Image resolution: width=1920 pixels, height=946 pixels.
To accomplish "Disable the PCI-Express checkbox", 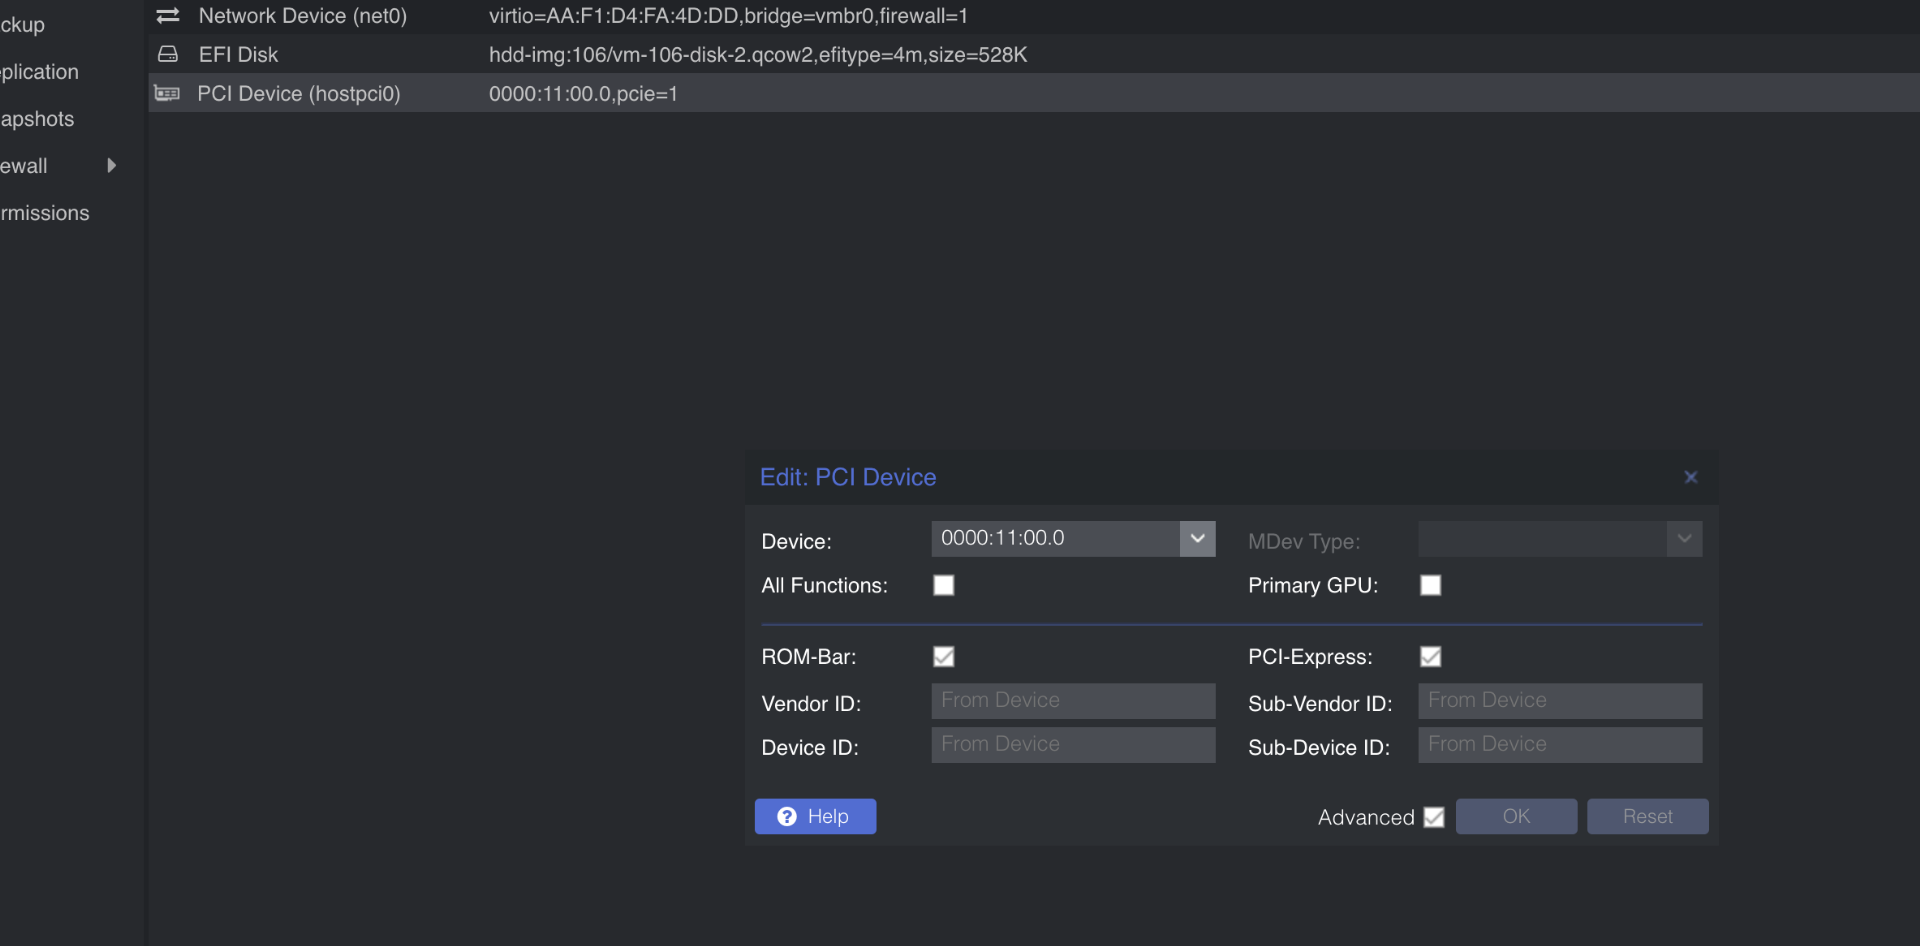I will click(1430, 657).
